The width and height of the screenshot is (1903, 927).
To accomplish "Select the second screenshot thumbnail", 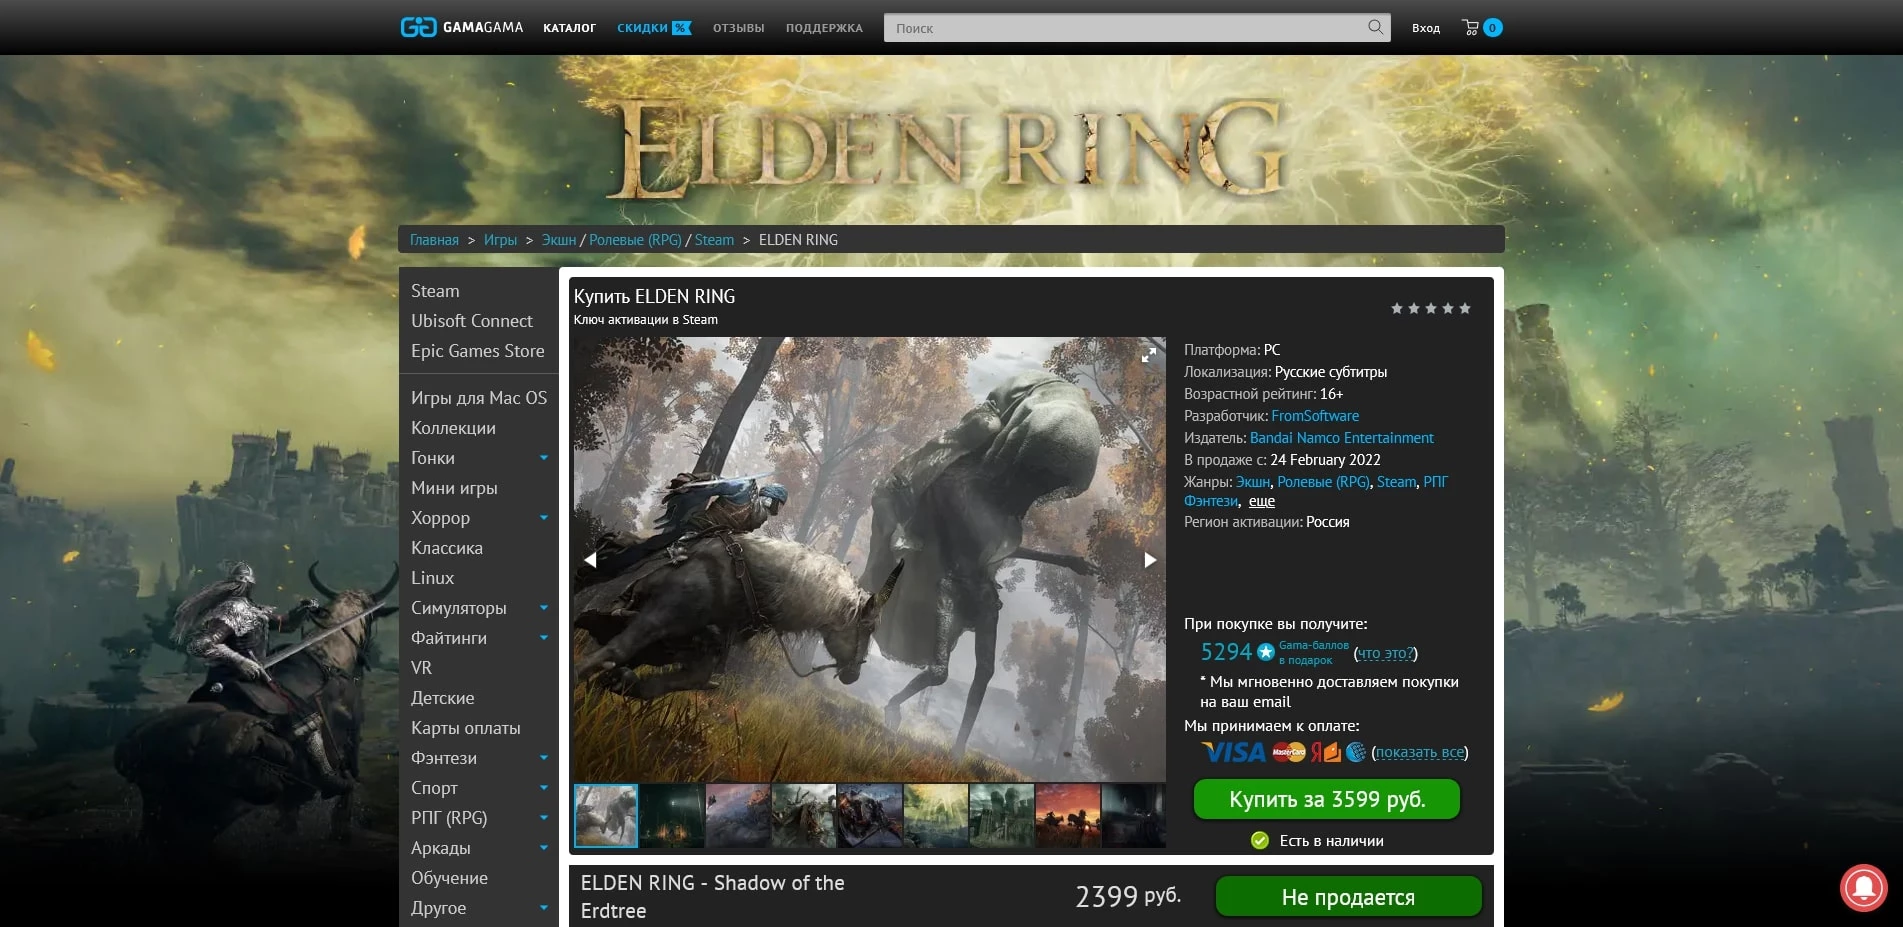I will pos(671,816).
